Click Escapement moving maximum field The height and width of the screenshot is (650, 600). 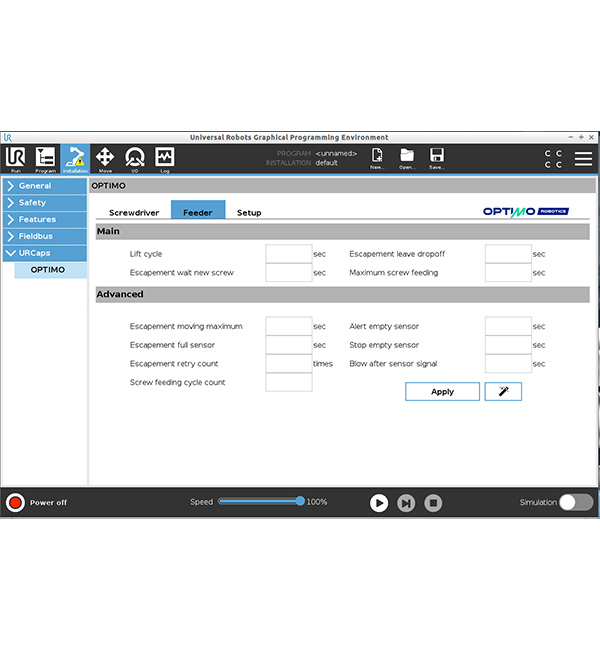click(x=289, y=326)
